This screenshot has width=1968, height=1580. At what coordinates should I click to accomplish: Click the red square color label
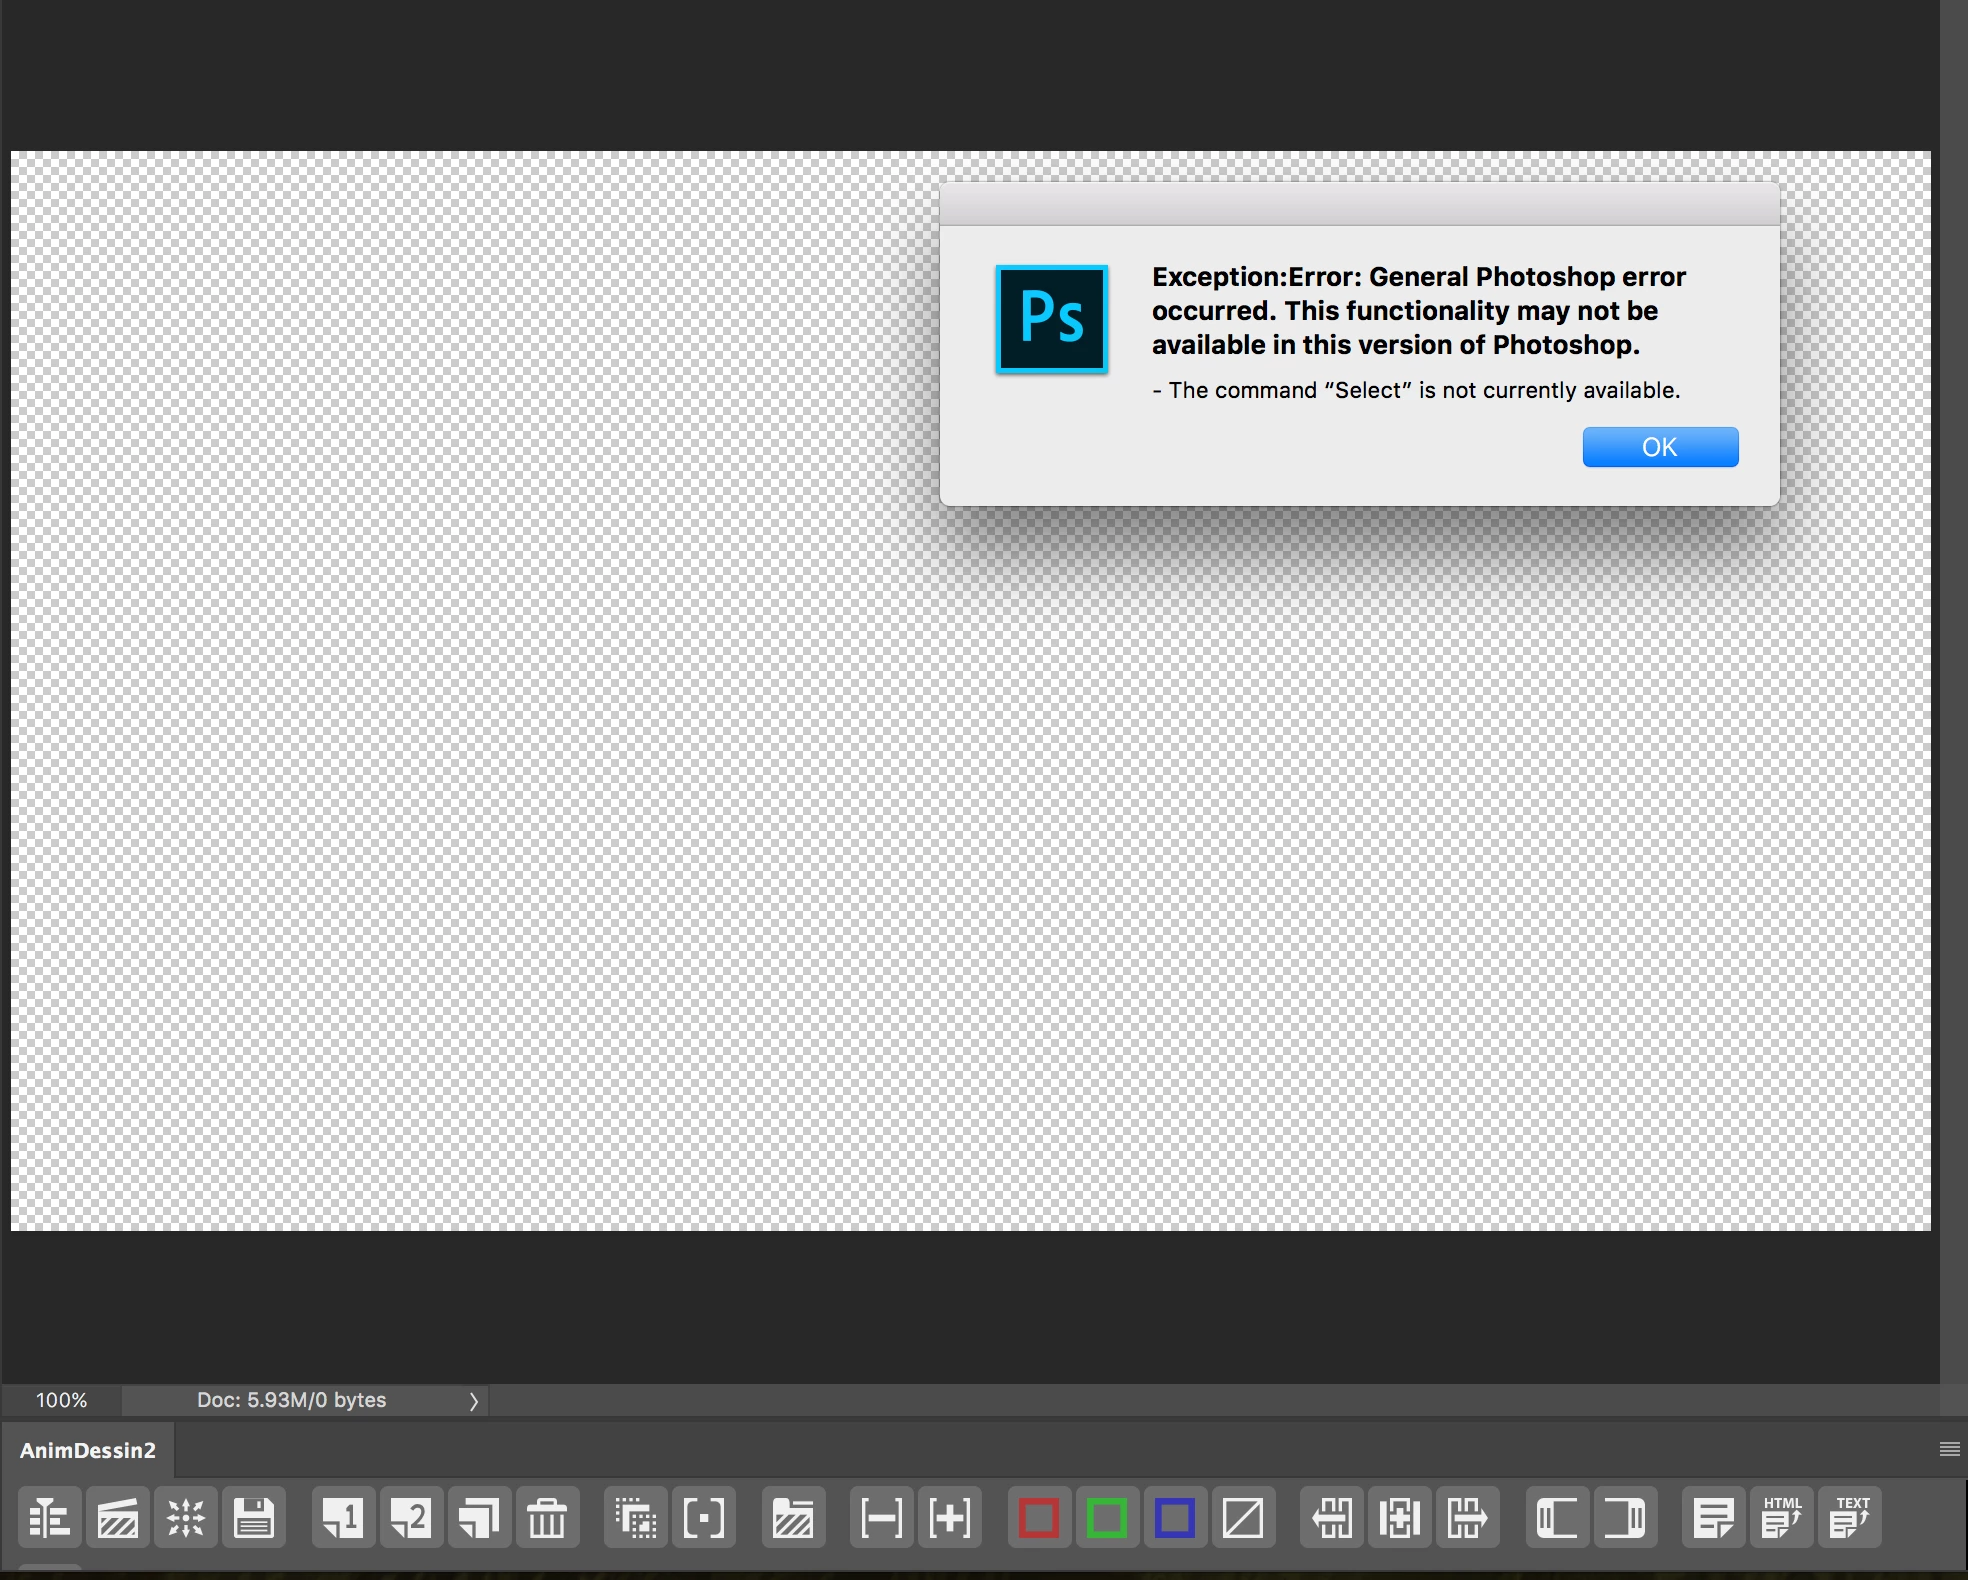pyautogui.click(x=1039, y=1518)
